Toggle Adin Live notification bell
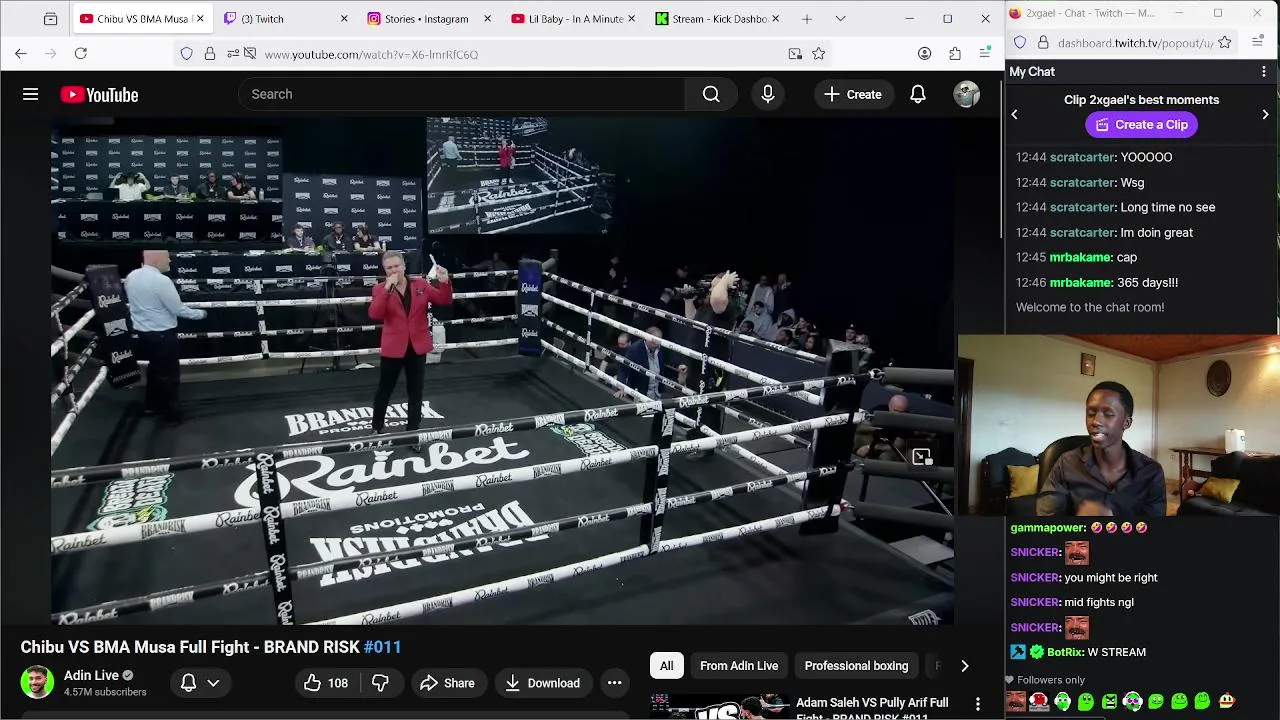This screenshot has width=1280, height=720. [x=188, y=683]
